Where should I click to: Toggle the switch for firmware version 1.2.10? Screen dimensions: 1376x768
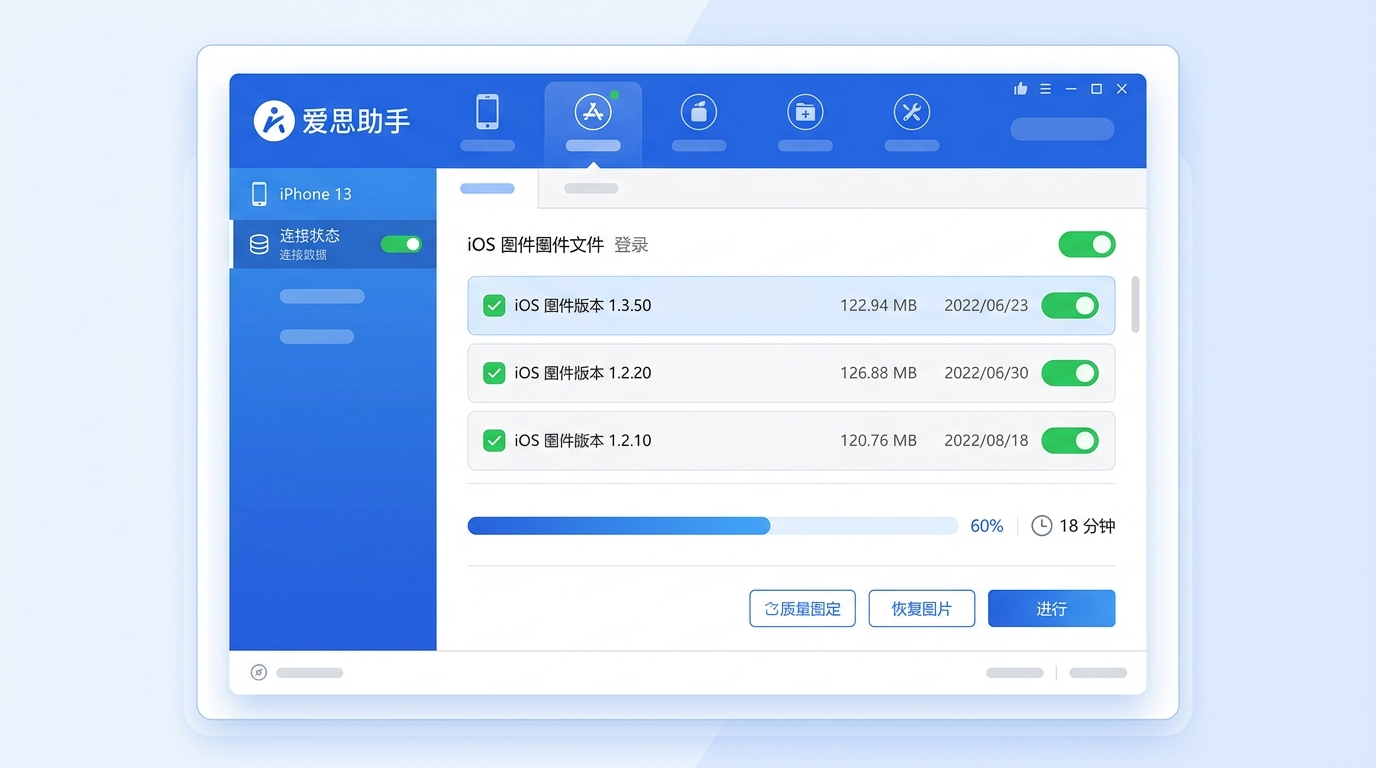[x=1070, y=440]
